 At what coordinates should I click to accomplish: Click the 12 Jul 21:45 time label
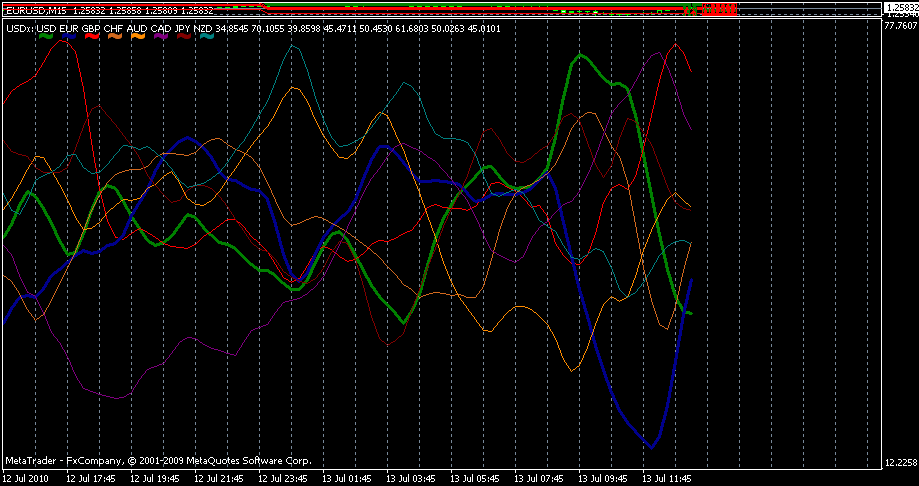(x=219, y=478)
